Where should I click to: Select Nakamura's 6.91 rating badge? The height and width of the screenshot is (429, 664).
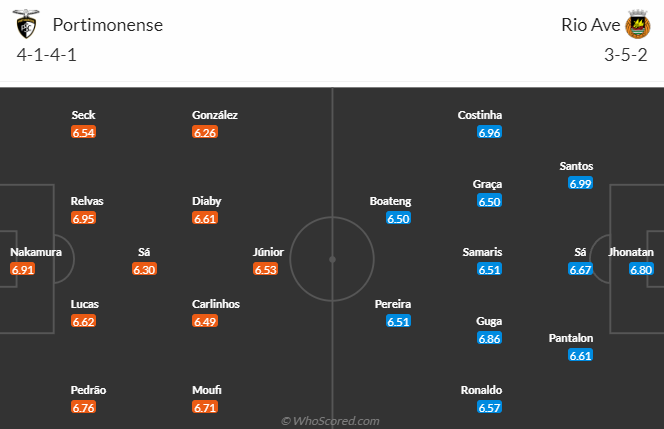23,269
